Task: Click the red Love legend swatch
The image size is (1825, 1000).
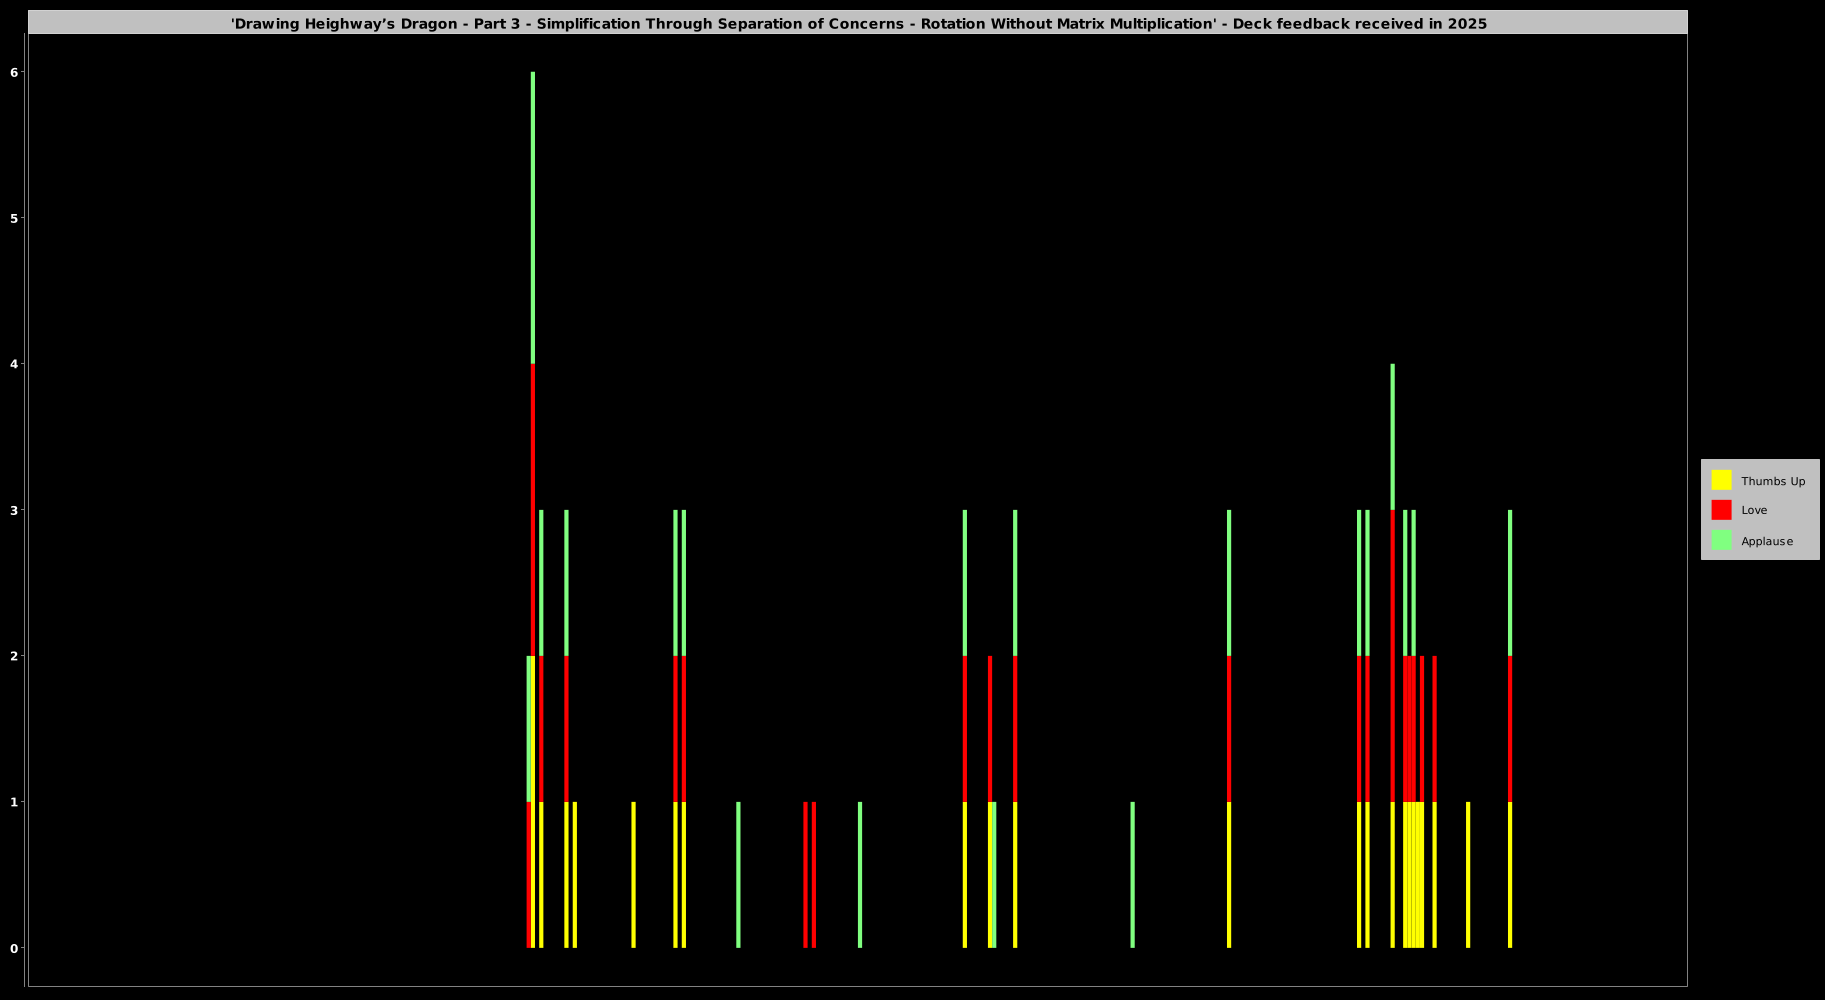Action: click(1721, 510)
